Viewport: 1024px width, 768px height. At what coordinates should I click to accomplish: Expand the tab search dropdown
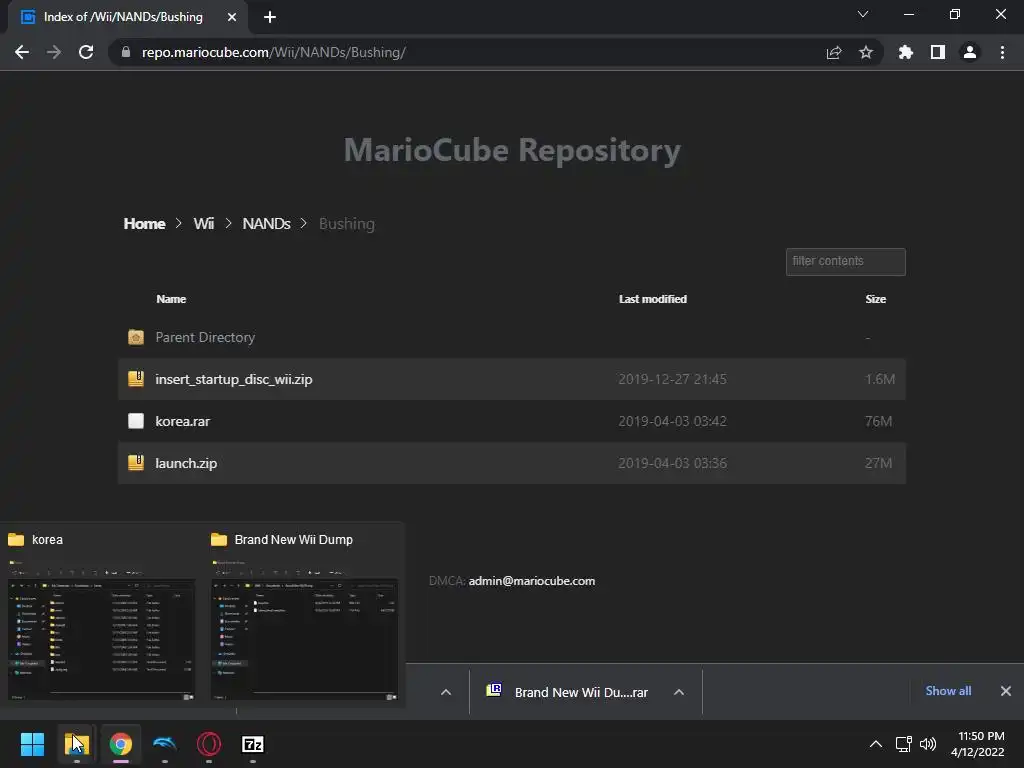(x=863, y=14)
